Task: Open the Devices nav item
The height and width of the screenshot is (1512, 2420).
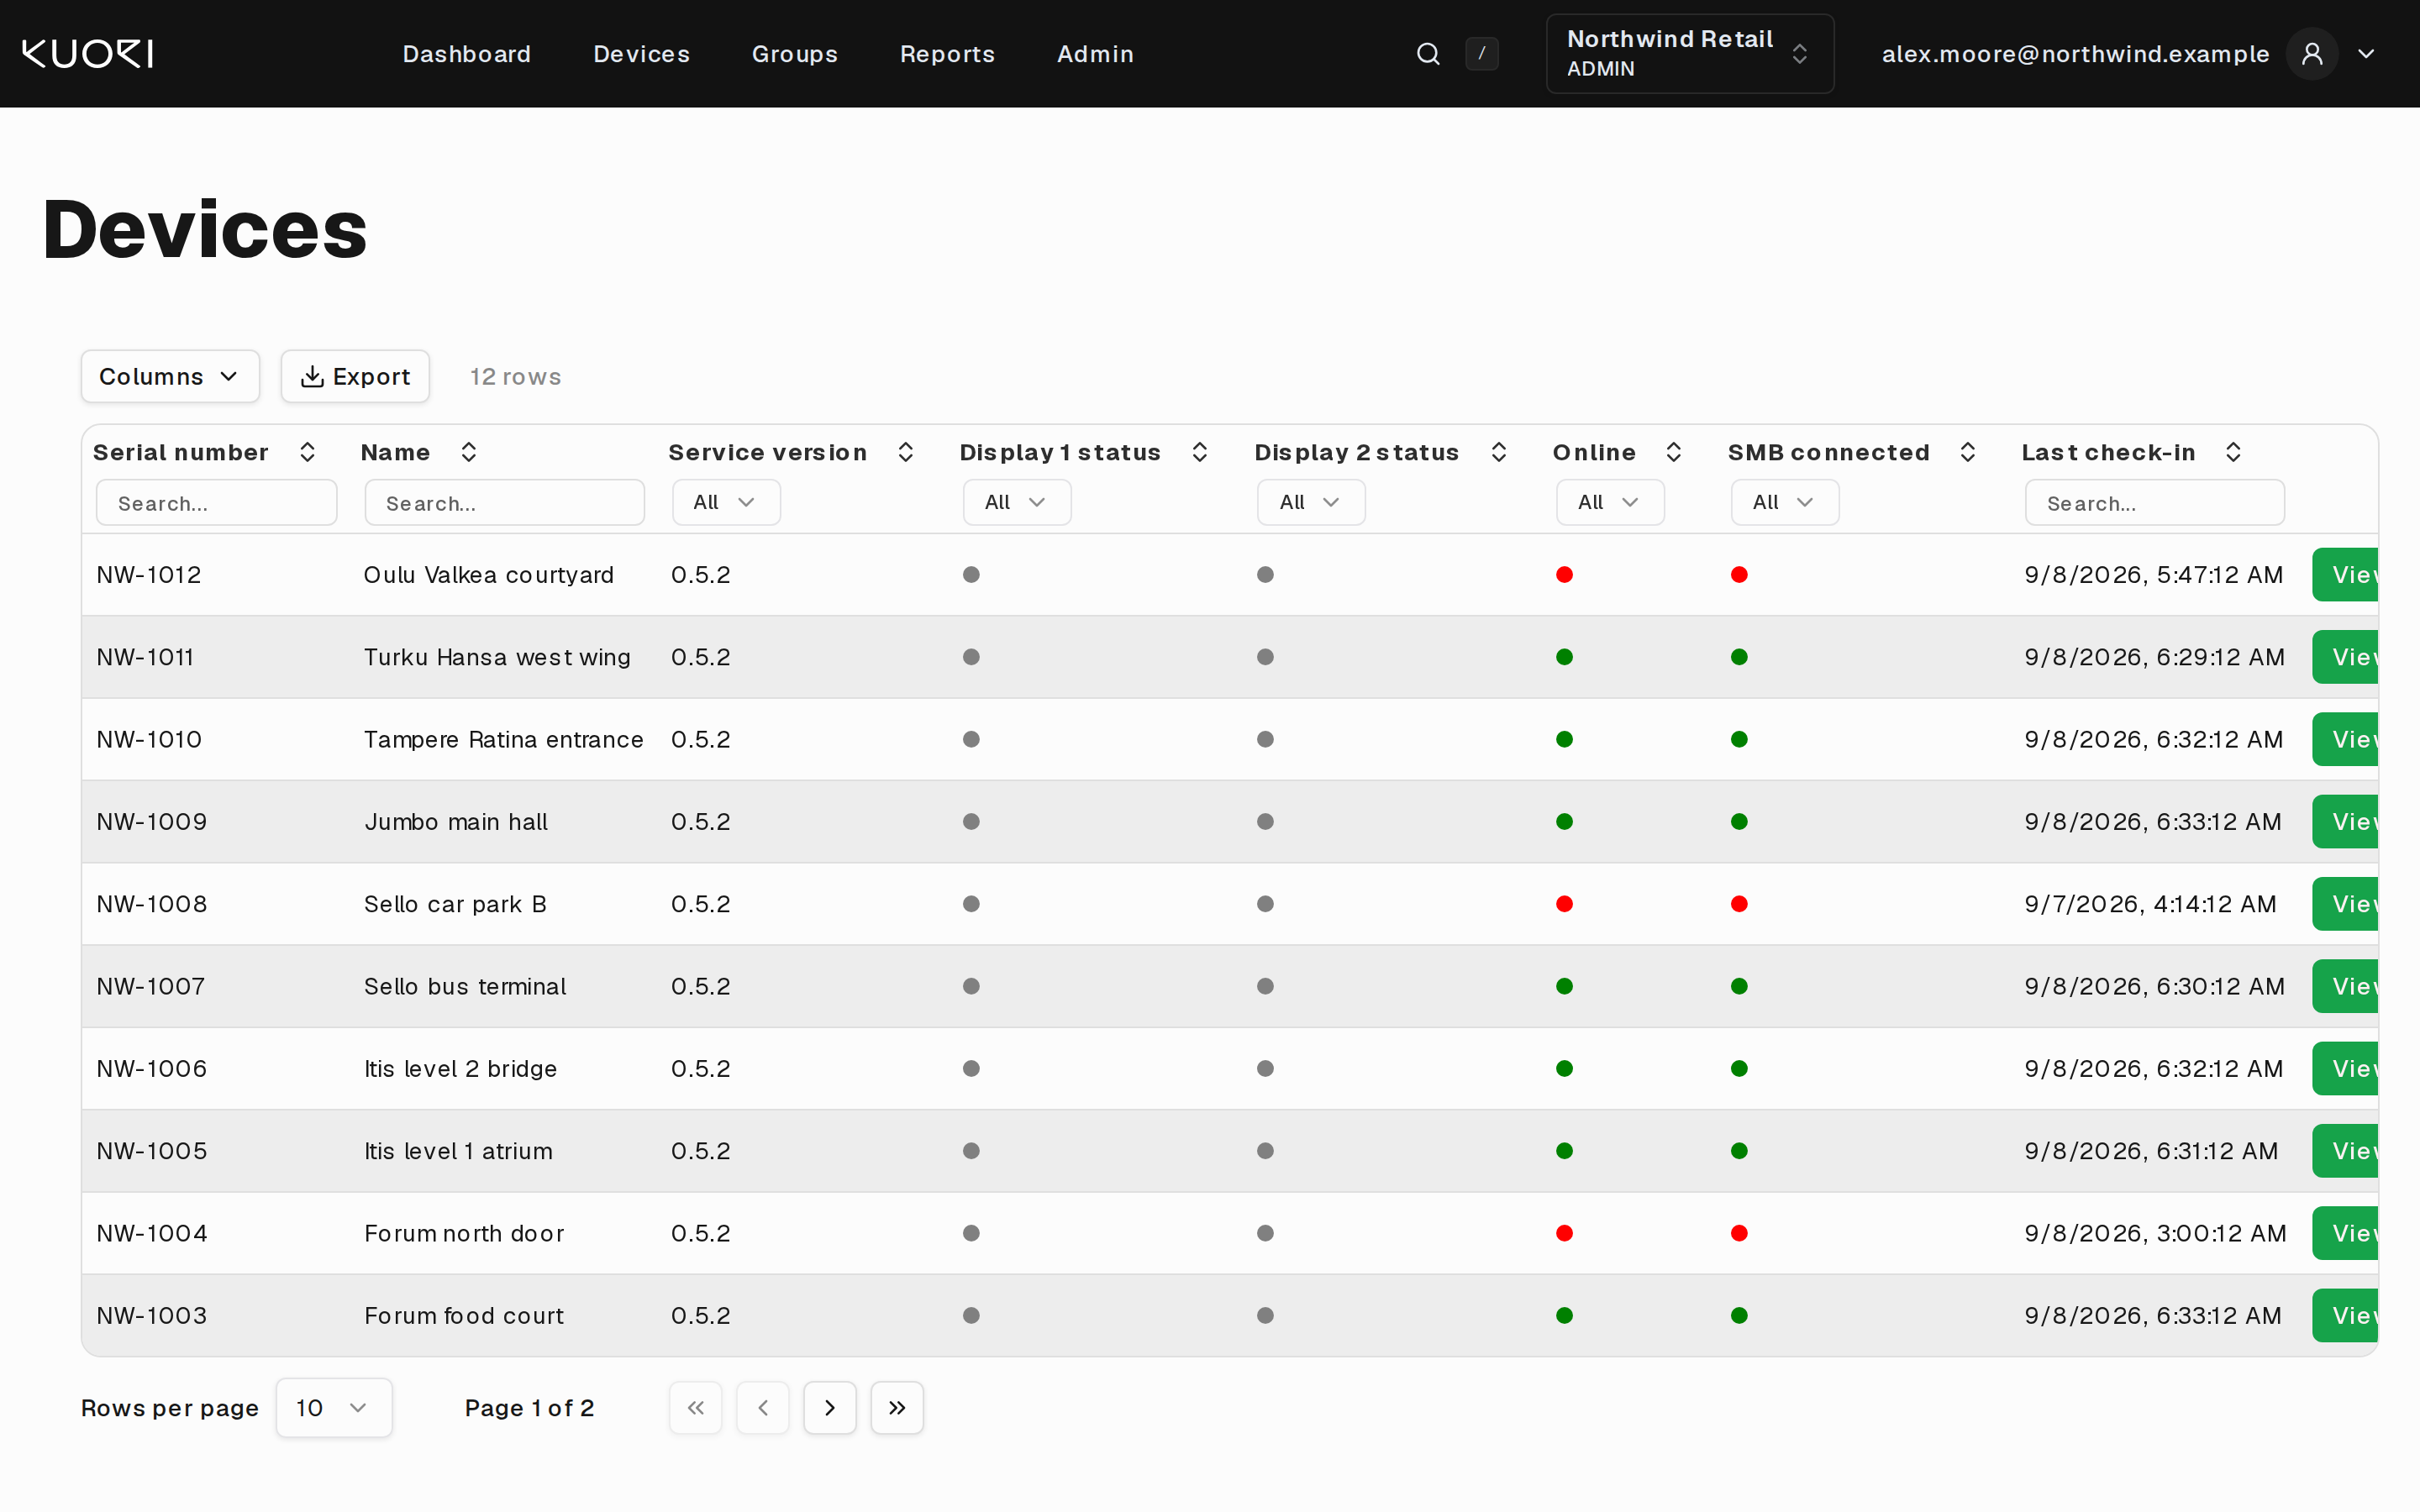Action: coord(642,54)
